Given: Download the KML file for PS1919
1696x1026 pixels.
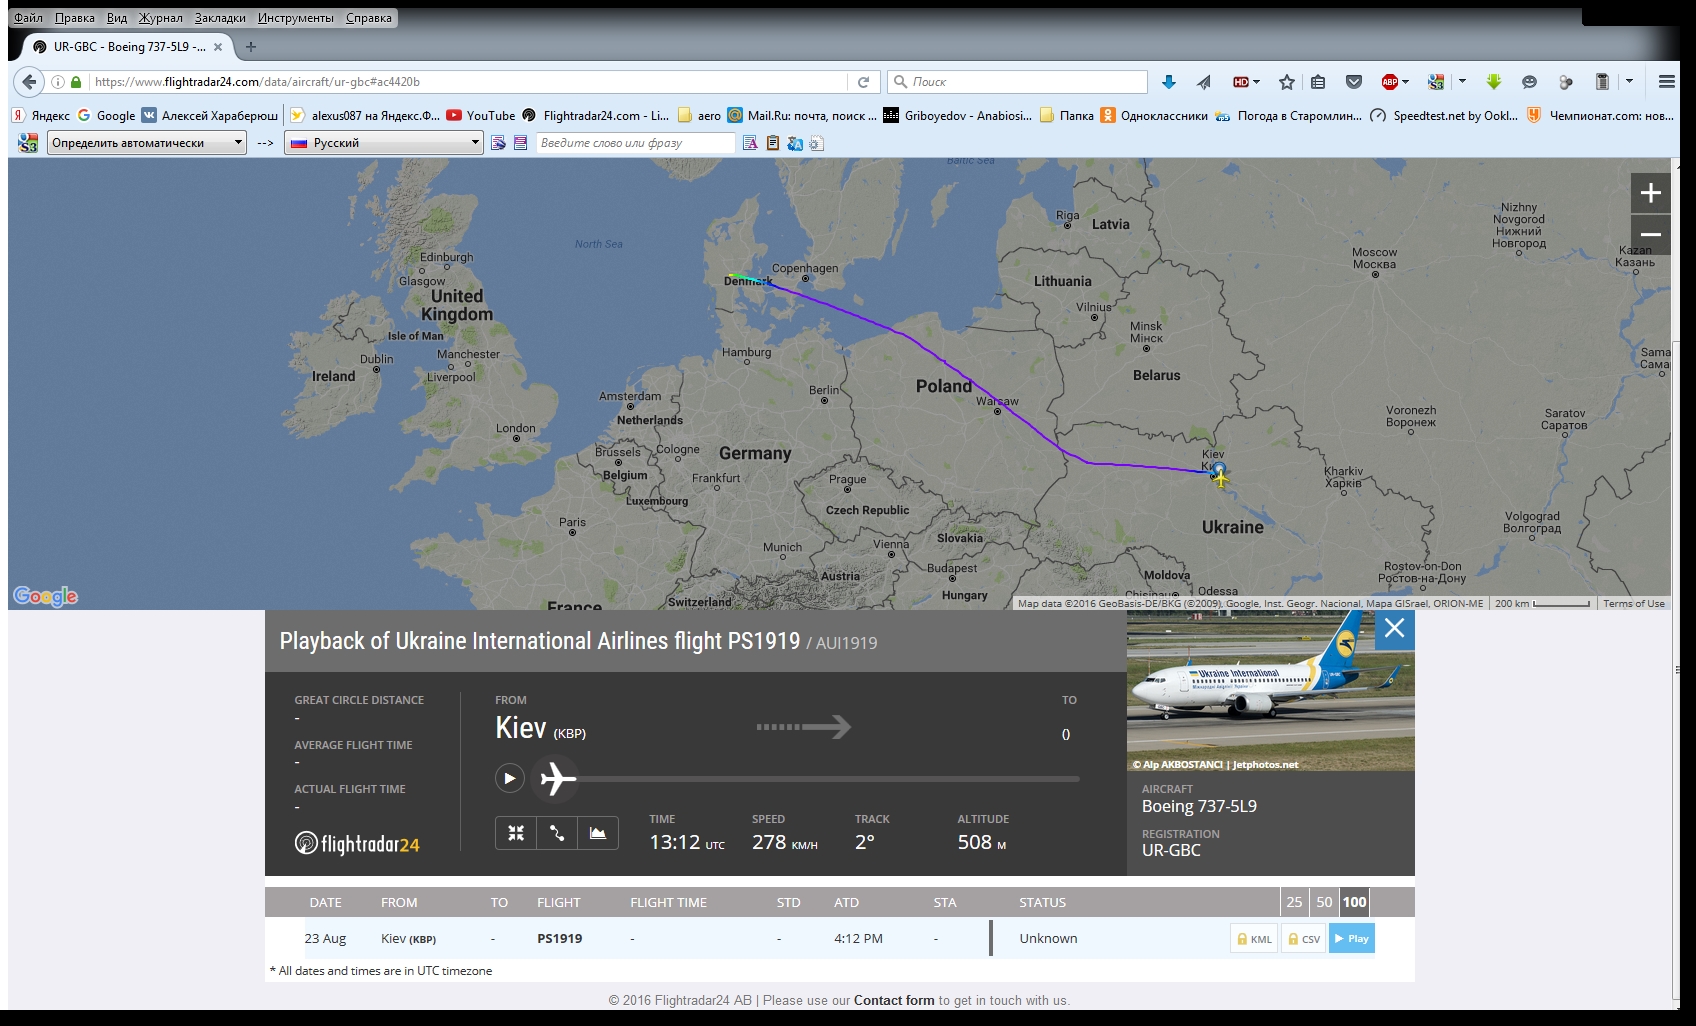Looking at the screenshot, I should pos(1254,938).
